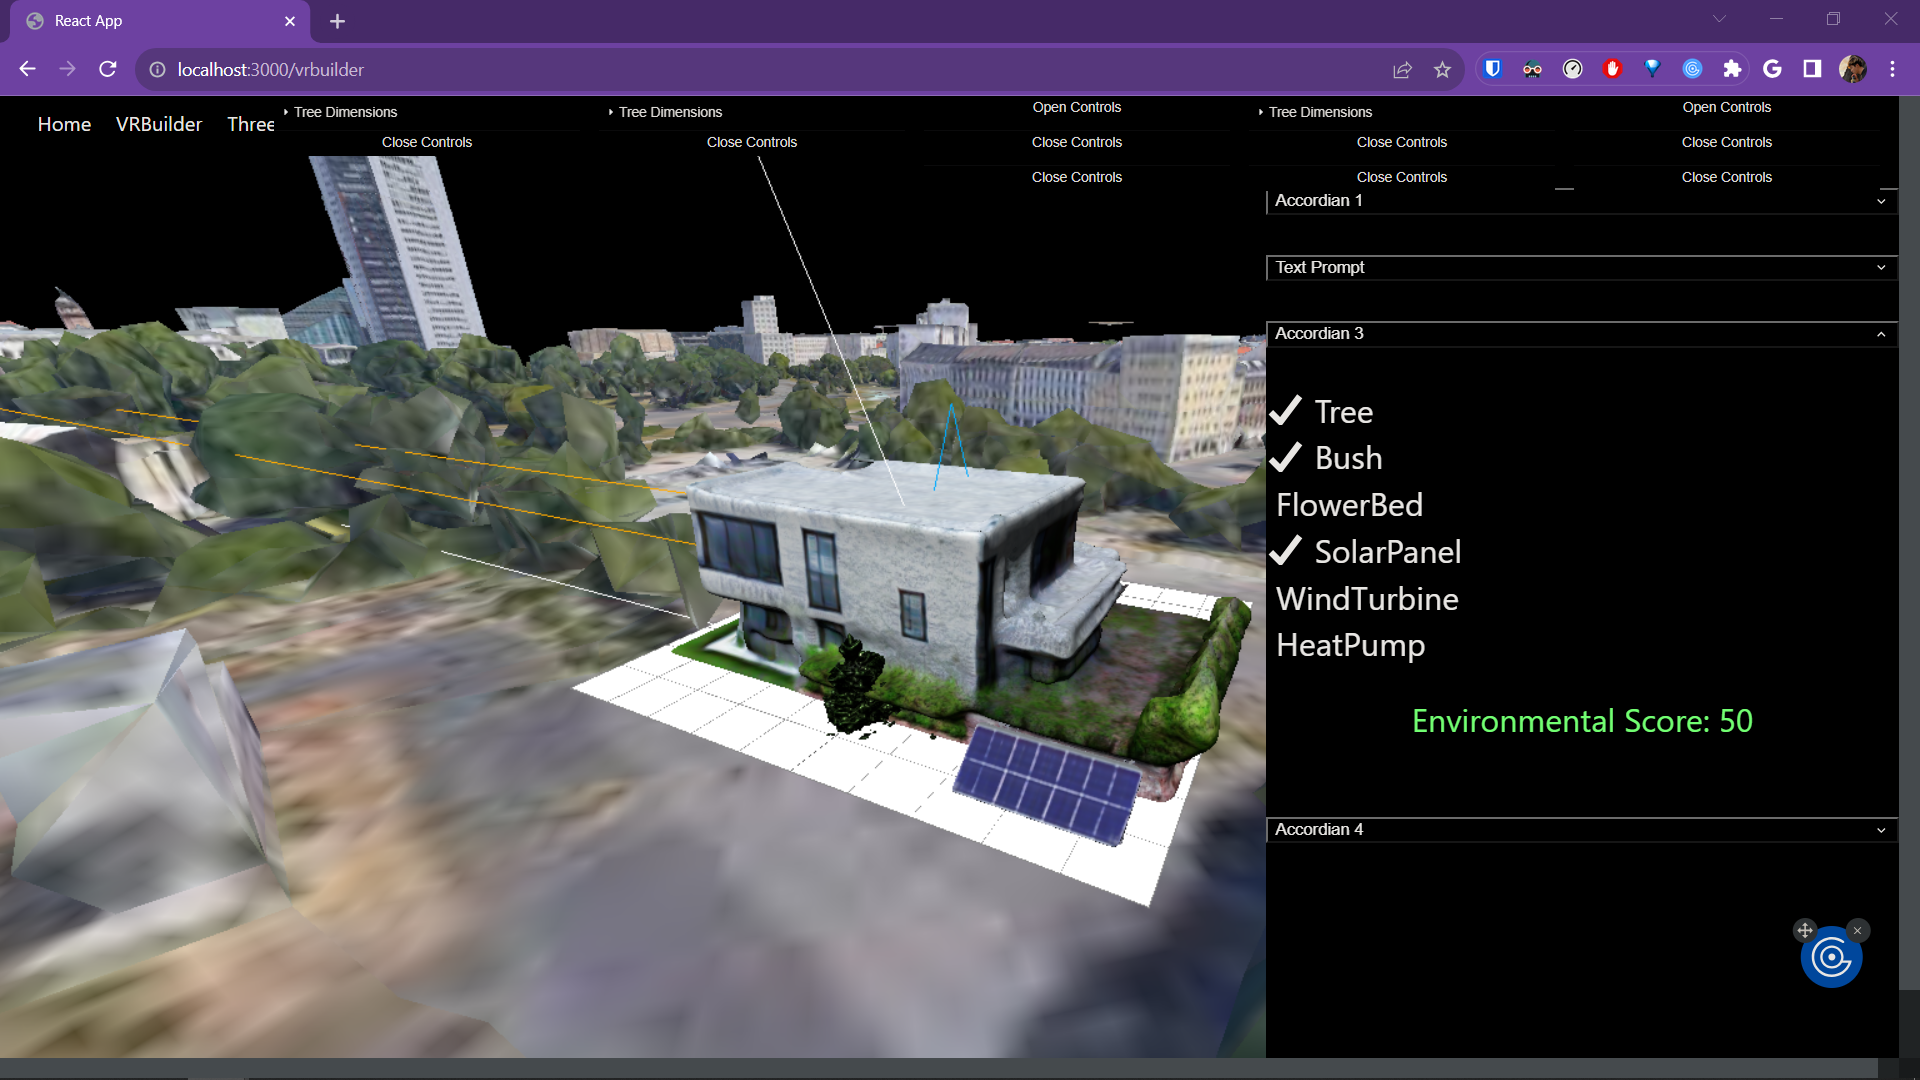
Task: Click the share page icon
Action: point(1402,69)
